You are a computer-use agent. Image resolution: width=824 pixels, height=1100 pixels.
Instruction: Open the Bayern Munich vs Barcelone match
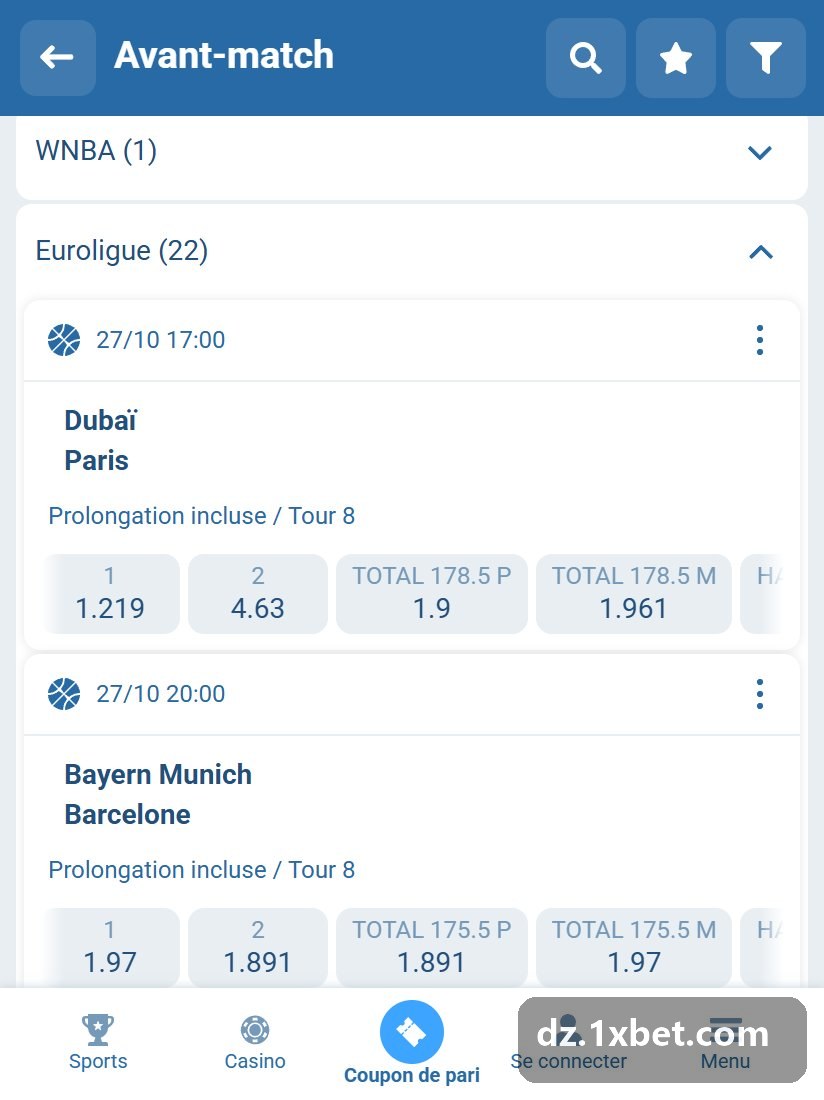[158, 794]
